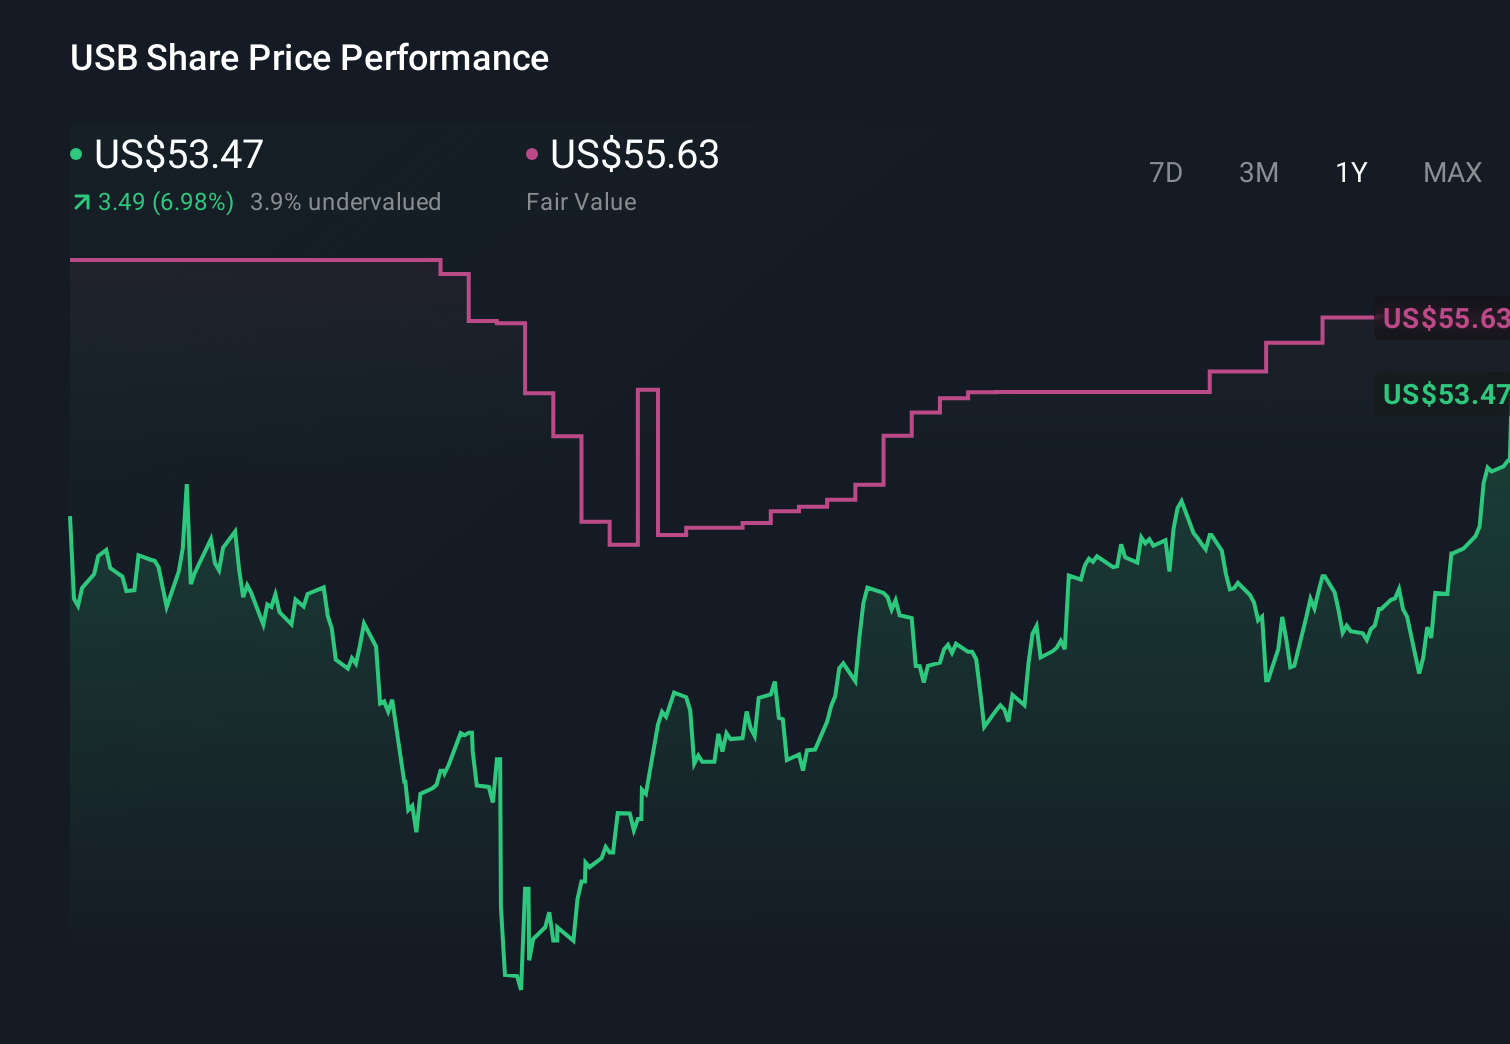The height and width of the screenshot is (1044, 1510).
Task: Toggle the Fair Value line visibility
Action: pos(533,153)
